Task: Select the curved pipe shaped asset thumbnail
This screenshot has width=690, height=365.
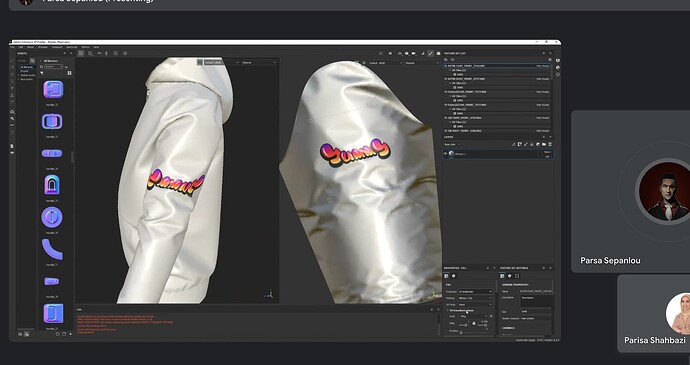Action: [52, 249]
